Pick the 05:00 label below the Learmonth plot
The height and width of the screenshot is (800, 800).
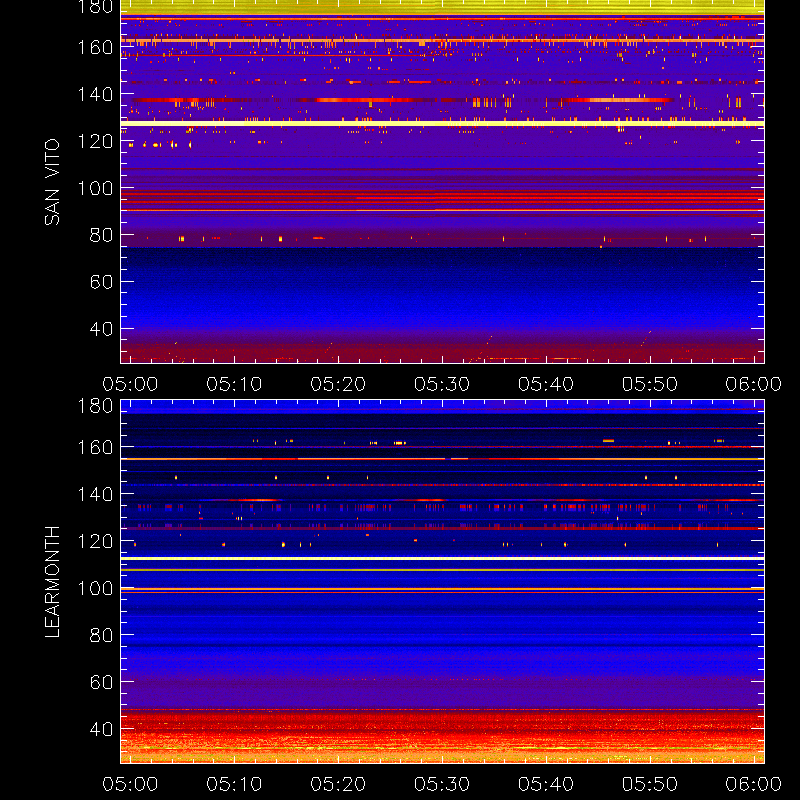tap(130, 784)
